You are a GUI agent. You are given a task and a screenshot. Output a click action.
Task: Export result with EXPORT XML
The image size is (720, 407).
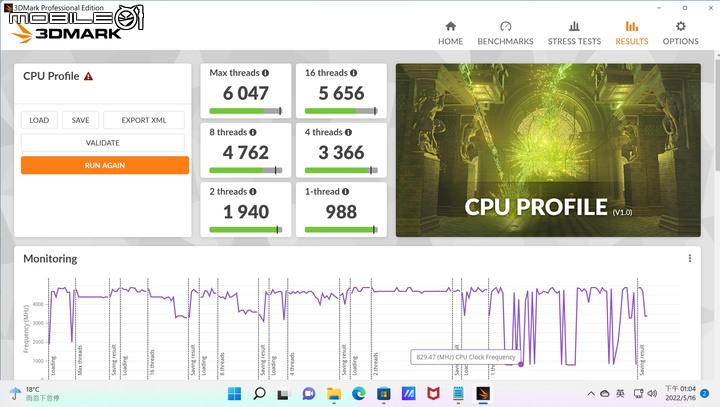click(144, 120)
